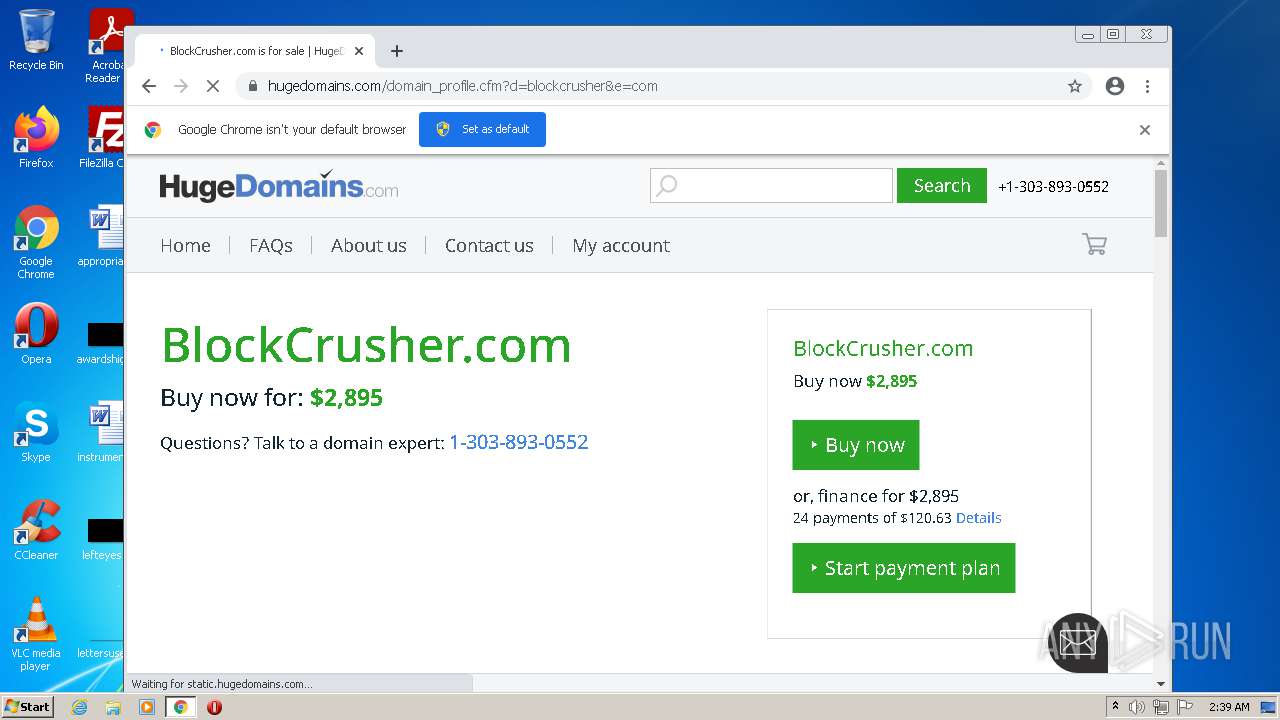
Task: Bookmark this page with the star icon
Action: 1075,86
